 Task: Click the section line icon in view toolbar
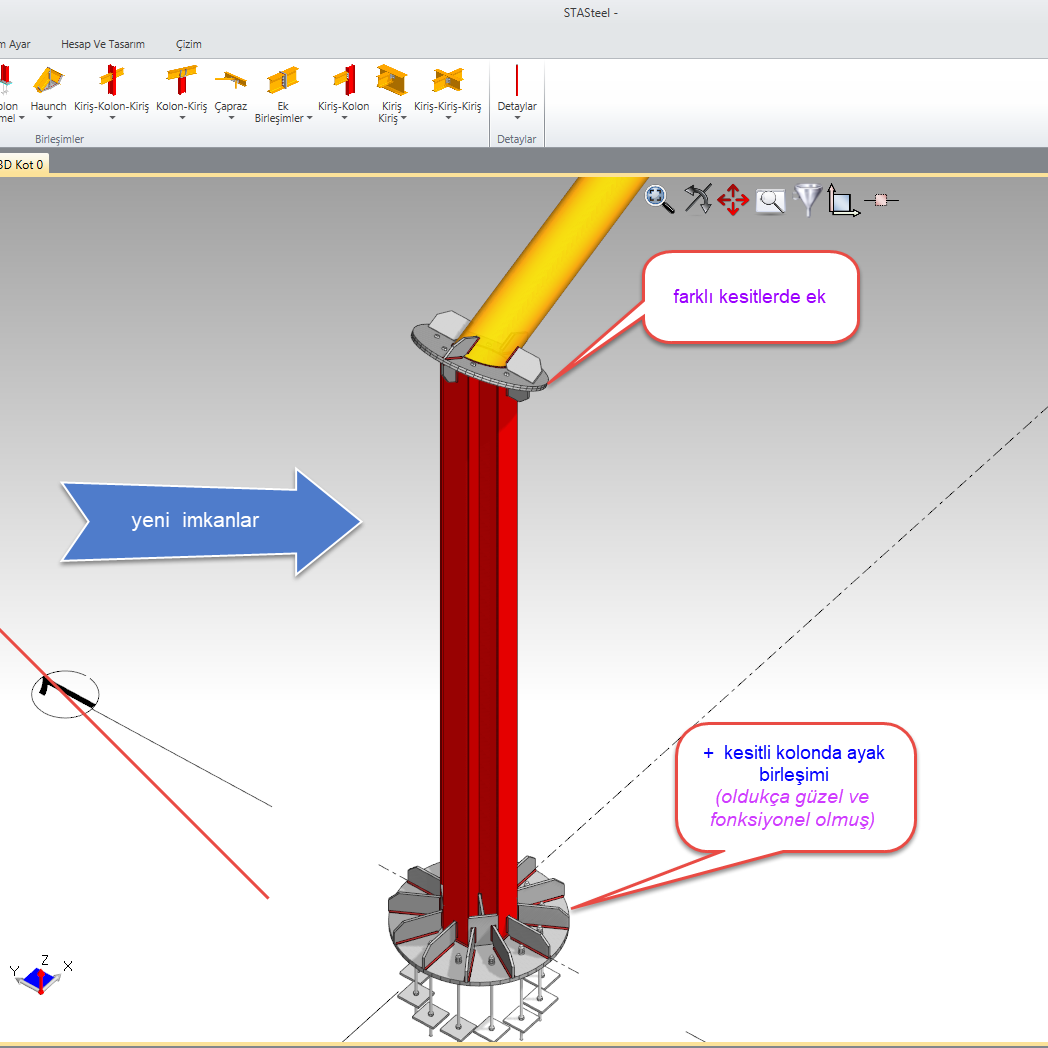(x=881, y=200)
